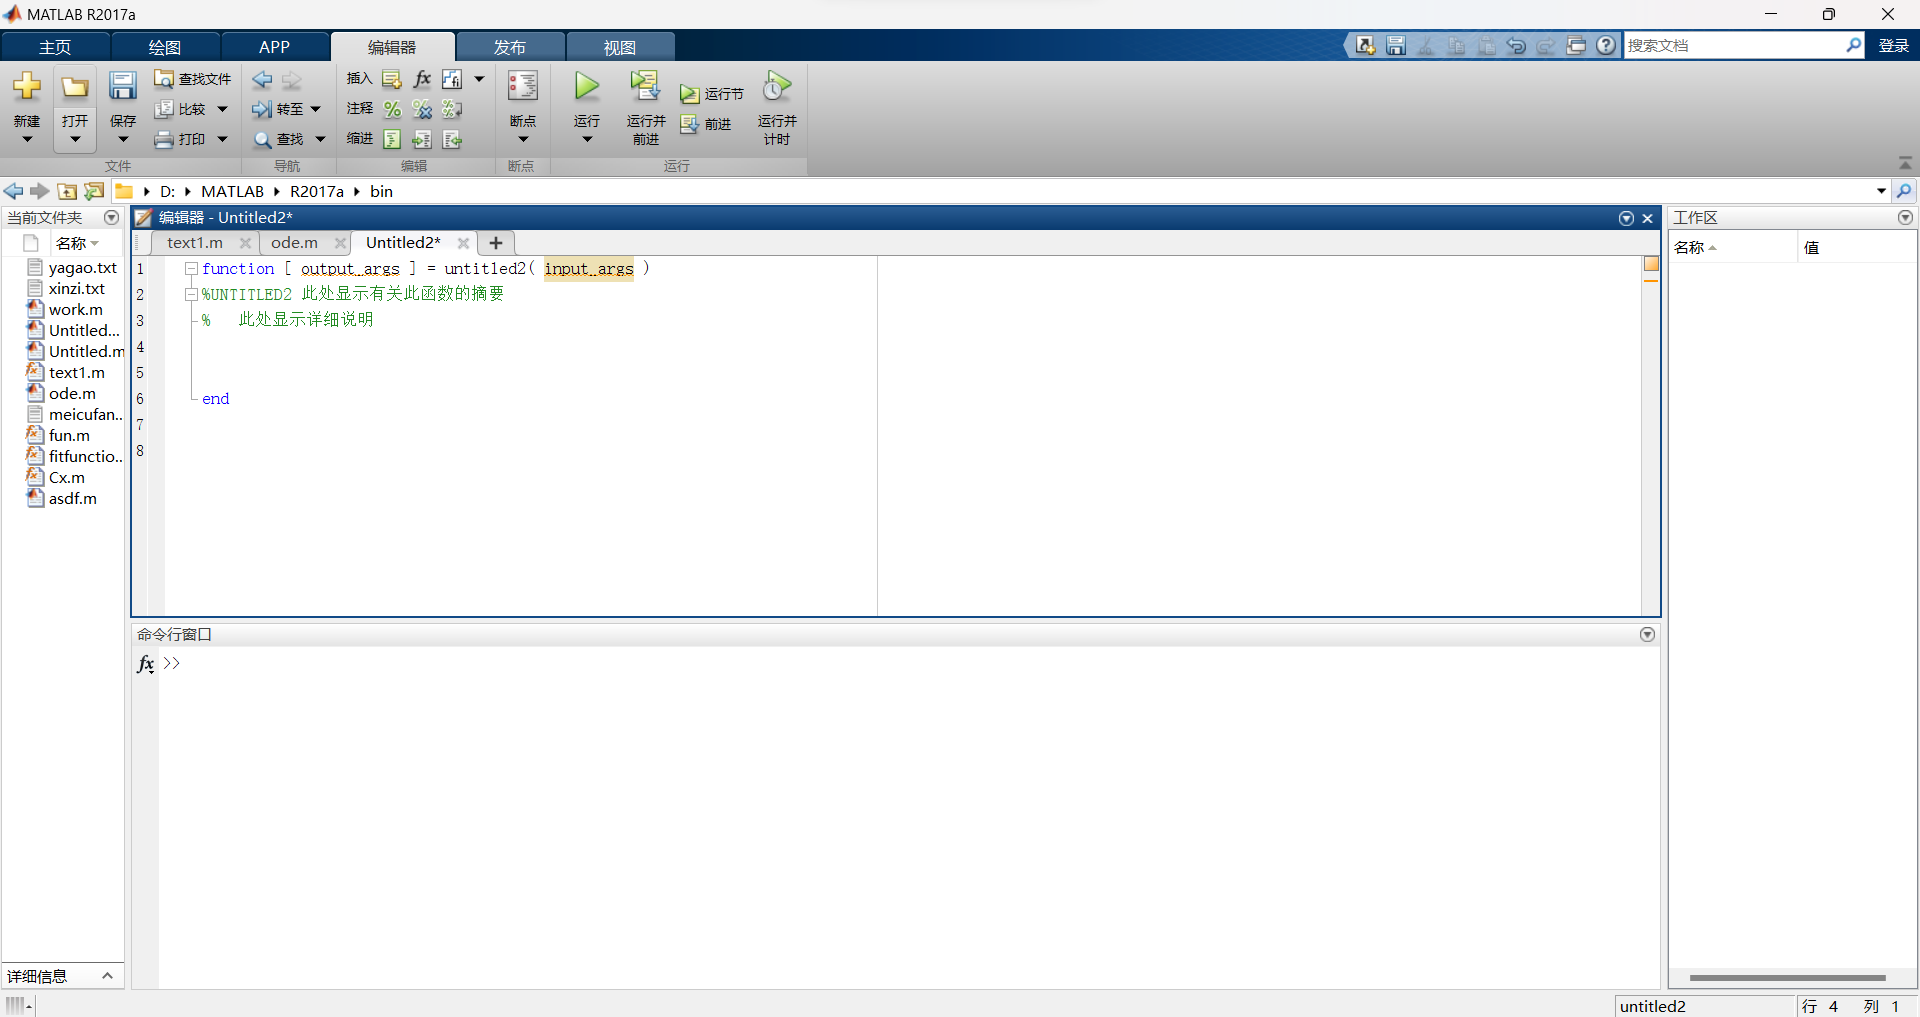Click the folder Up One Level icon
The image size is (1920, 1017).
tap(67, 191)
